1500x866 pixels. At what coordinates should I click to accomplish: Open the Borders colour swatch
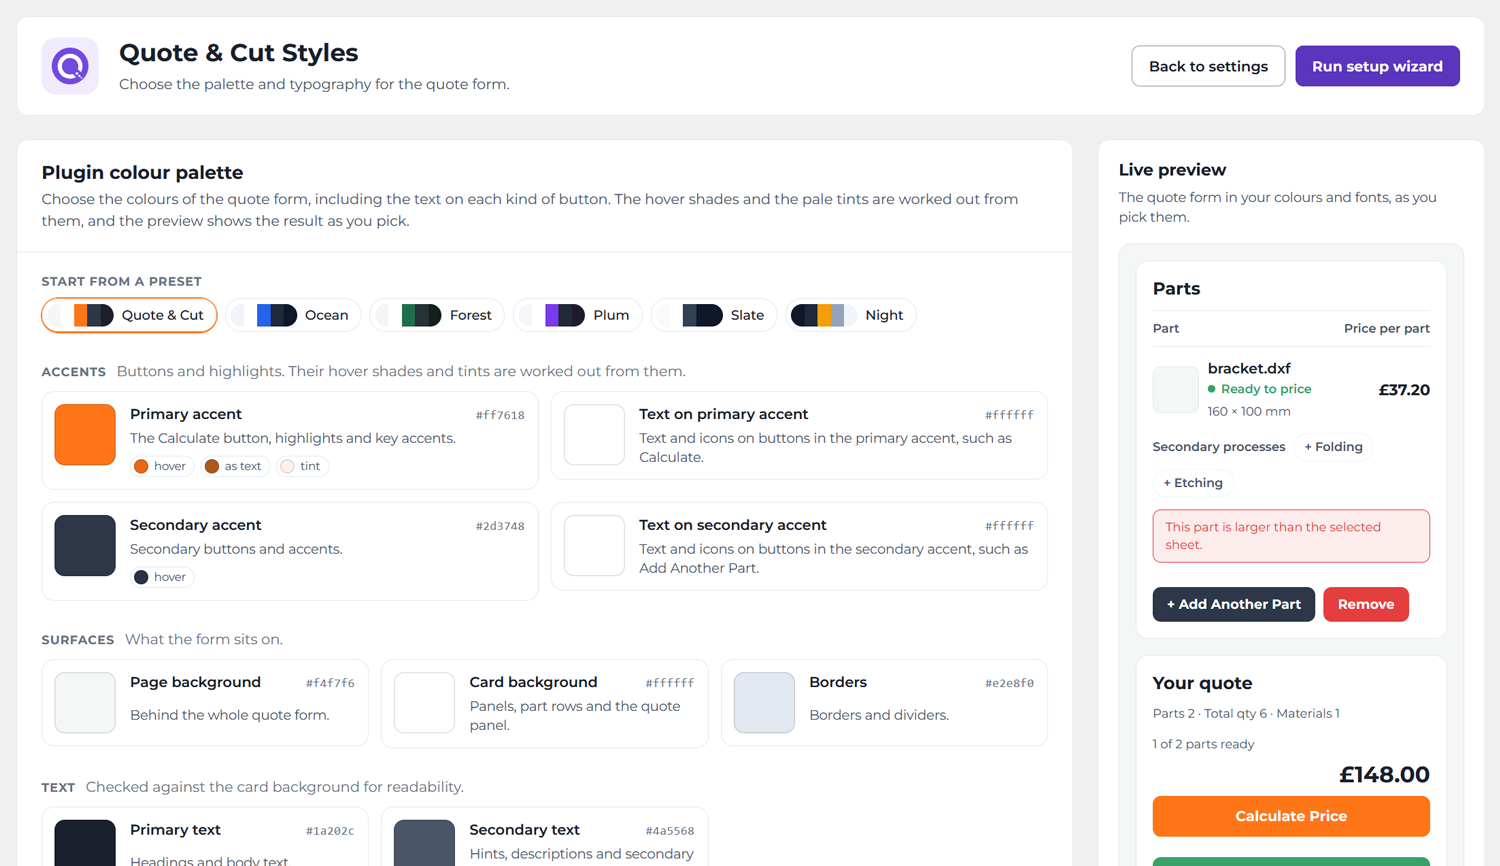tap(764, 702)
